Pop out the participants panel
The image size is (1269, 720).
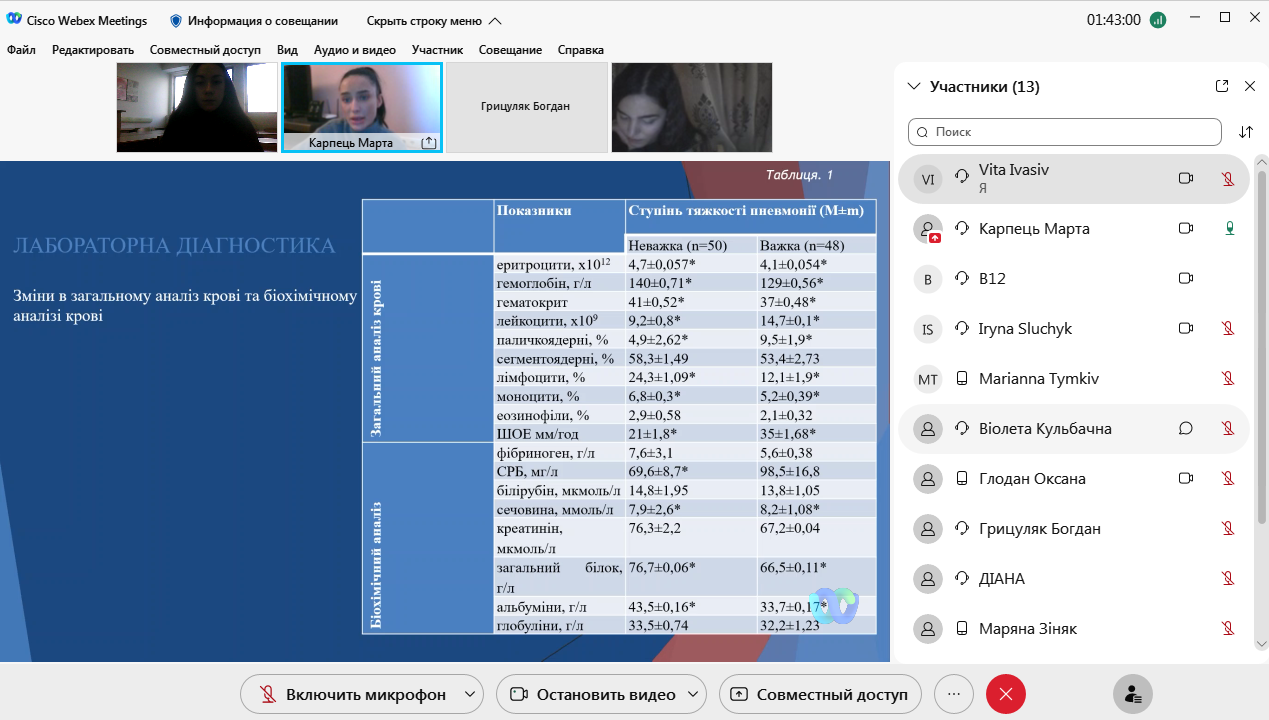click(x=1221, y=86)
